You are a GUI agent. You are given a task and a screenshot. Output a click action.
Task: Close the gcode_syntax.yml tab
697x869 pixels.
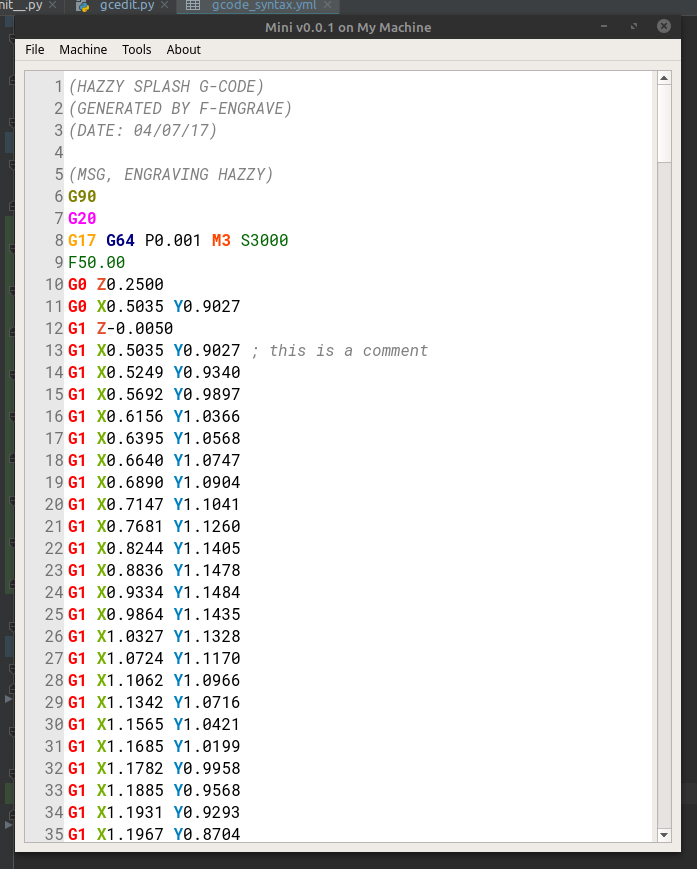click(327, 5)
